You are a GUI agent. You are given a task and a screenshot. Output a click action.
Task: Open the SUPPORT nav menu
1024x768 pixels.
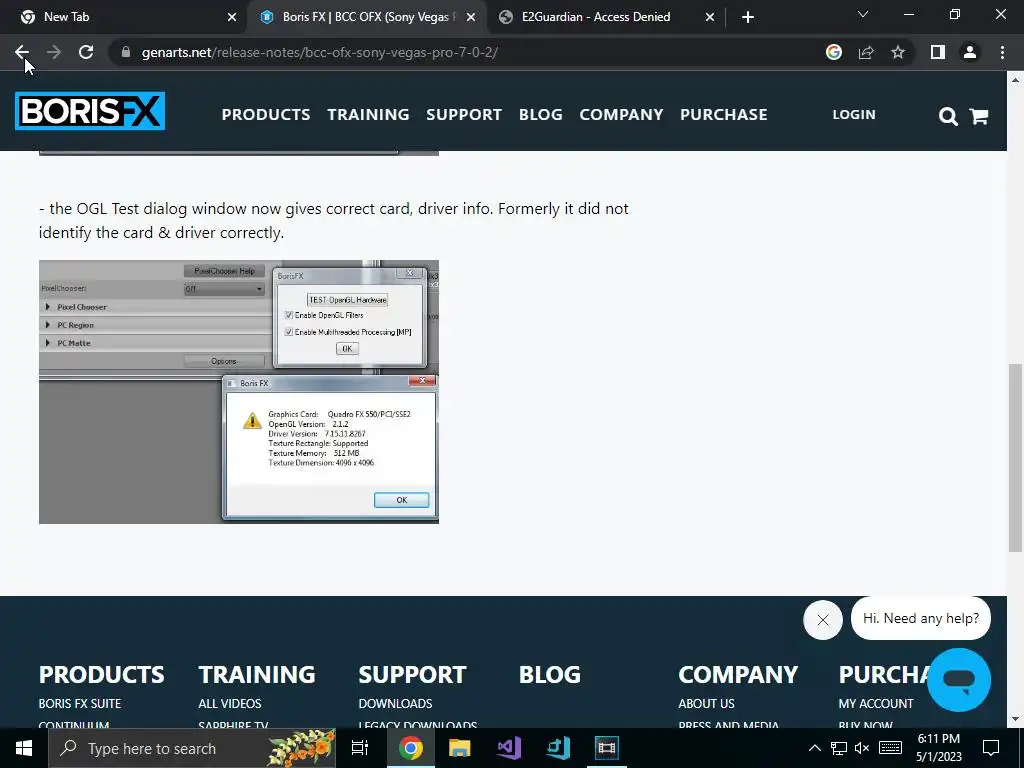coord(464,114)
